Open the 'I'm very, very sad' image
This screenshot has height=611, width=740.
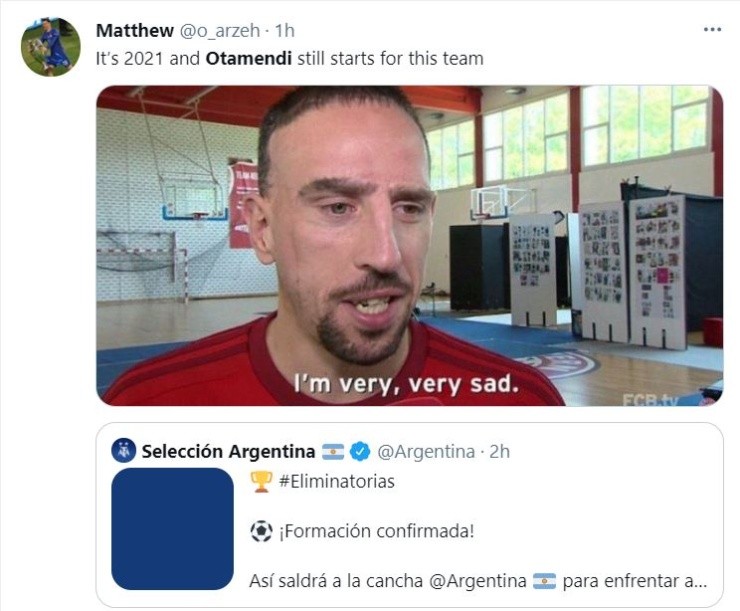410,245
